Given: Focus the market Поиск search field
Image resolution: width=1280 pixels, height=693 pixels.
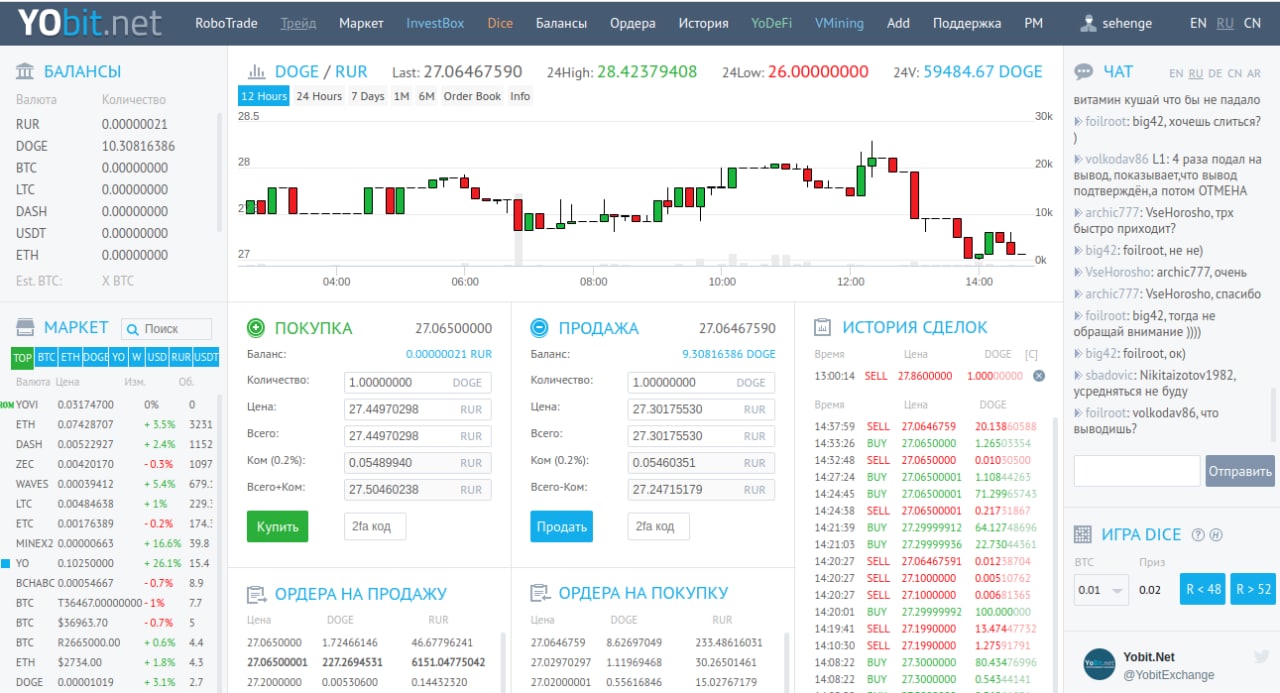Looking at the screenshot, I should (x=166, y=329).
